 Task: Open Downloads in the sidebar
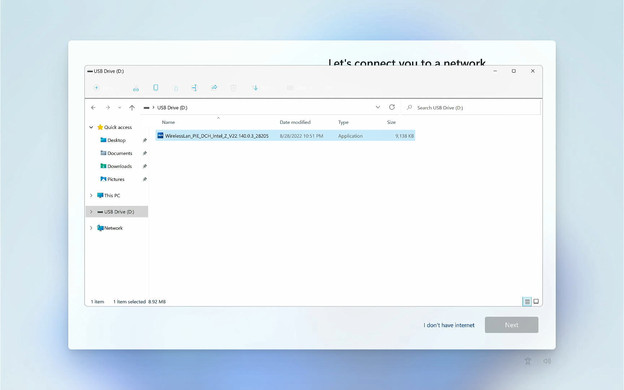tap(119, 166)
